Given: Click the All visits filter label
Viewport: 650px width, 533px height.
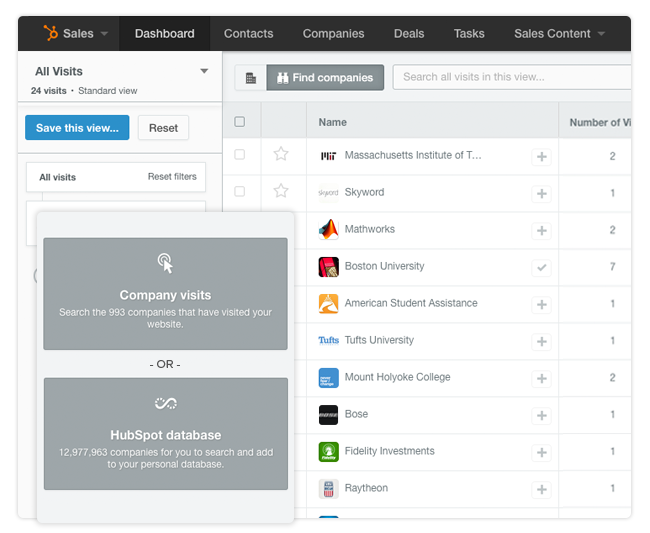Looking at the screenshot, I should click(x=58, y=177).
